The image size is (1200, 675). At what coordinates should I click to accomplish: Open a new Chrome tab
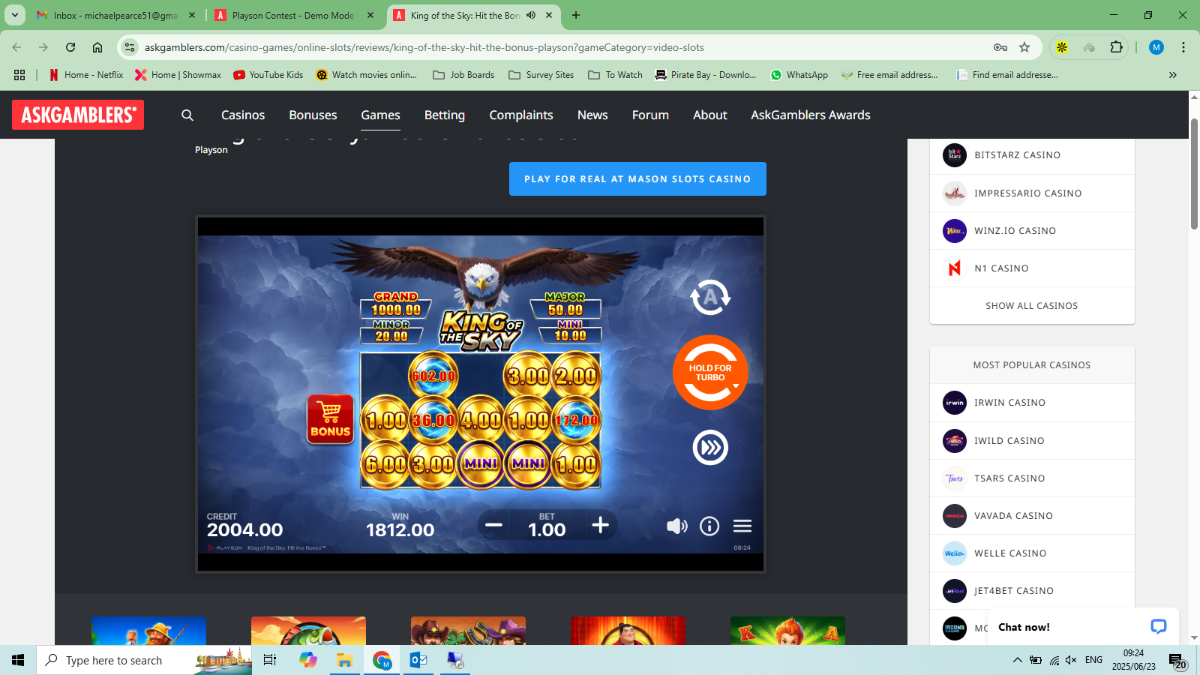coord(575,15)
